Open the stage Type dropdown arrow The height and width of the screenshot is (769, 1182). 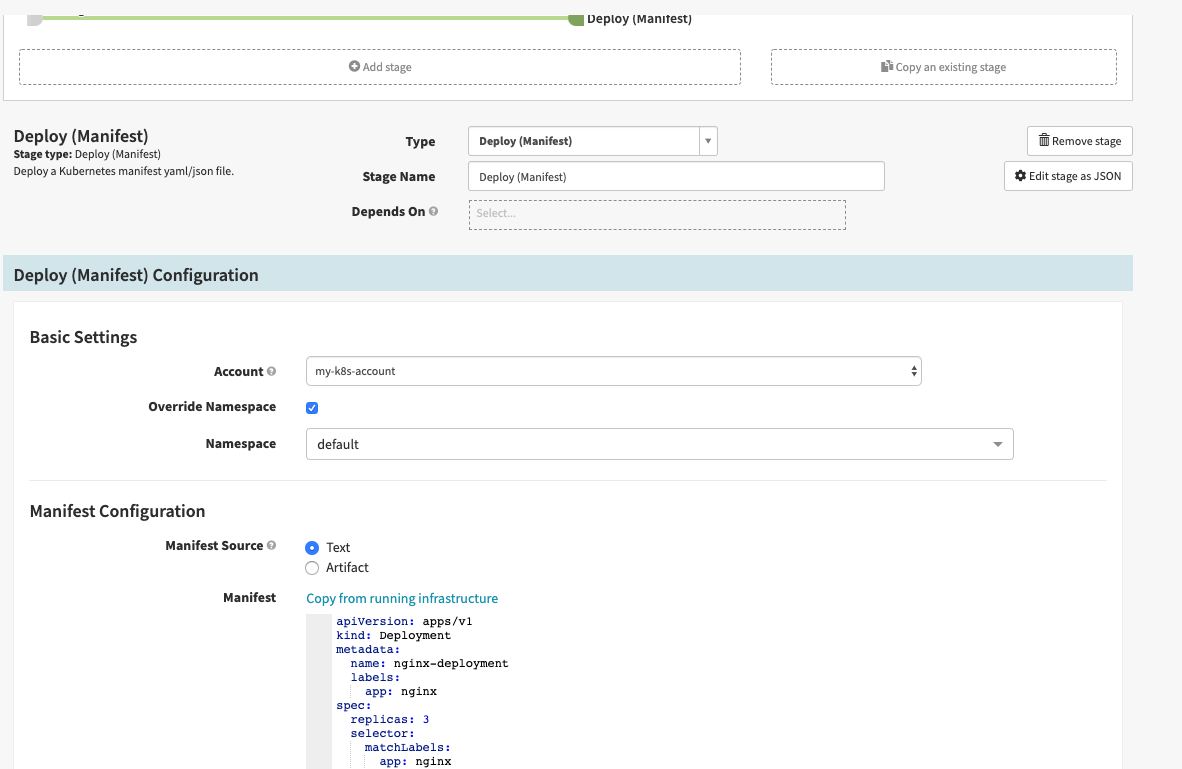click(x=708, y=141)
